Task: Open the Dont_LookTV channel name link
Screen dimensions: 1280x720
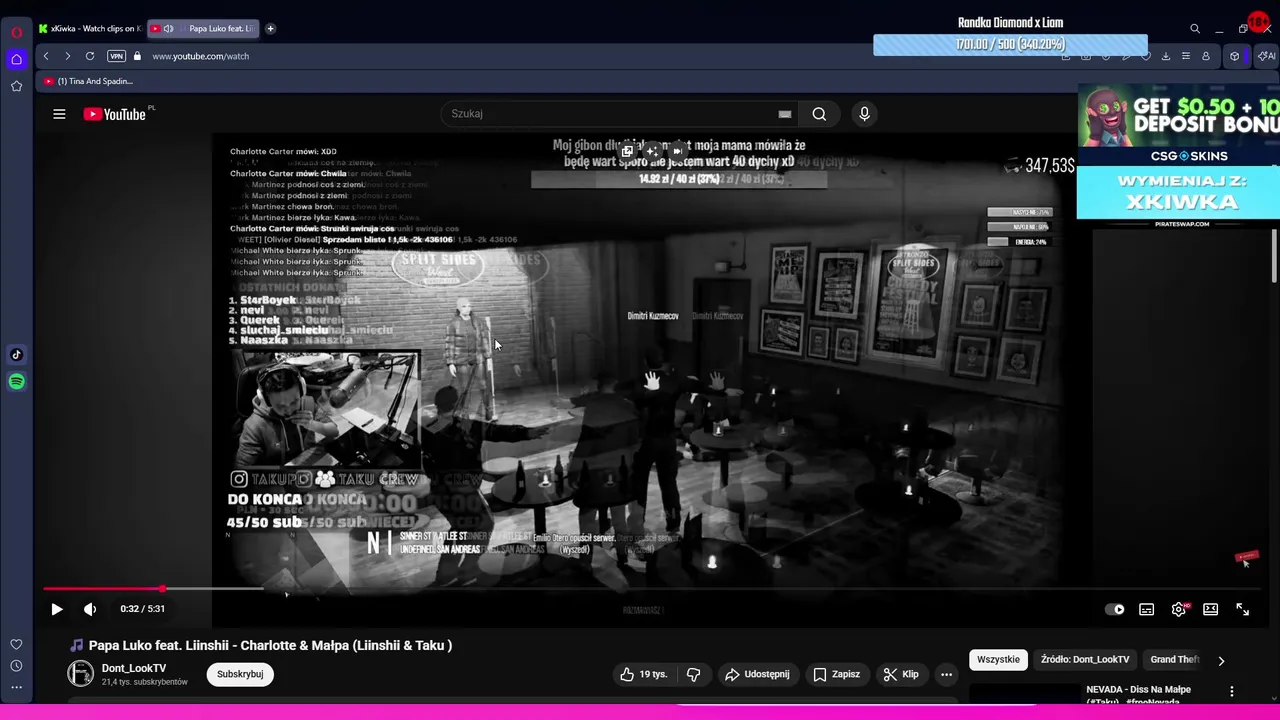Action: [x=134, y=668]
